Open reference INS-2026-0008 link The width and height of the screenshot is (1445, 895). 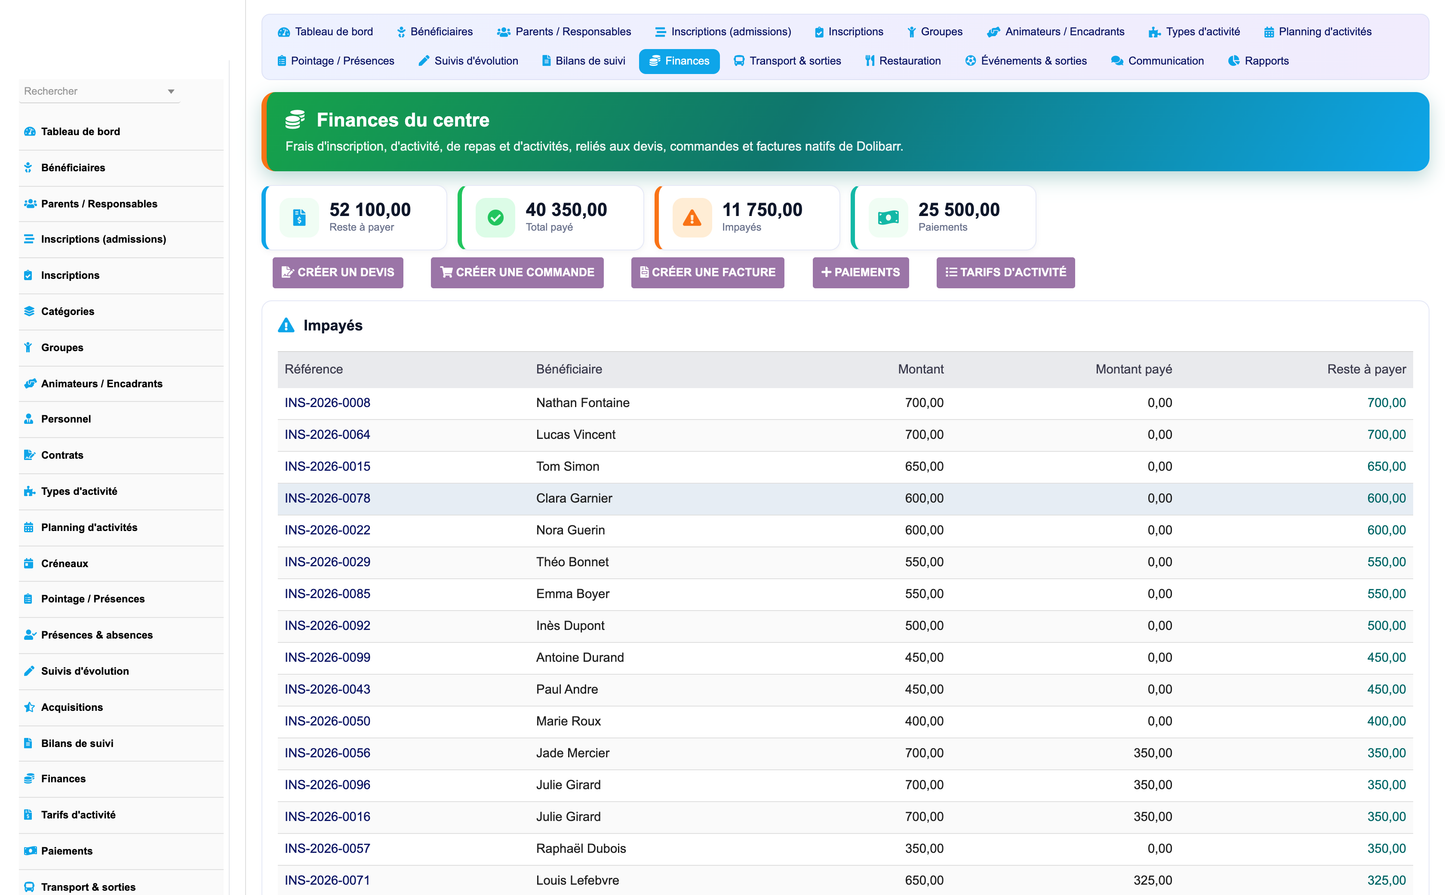[327, 403]
